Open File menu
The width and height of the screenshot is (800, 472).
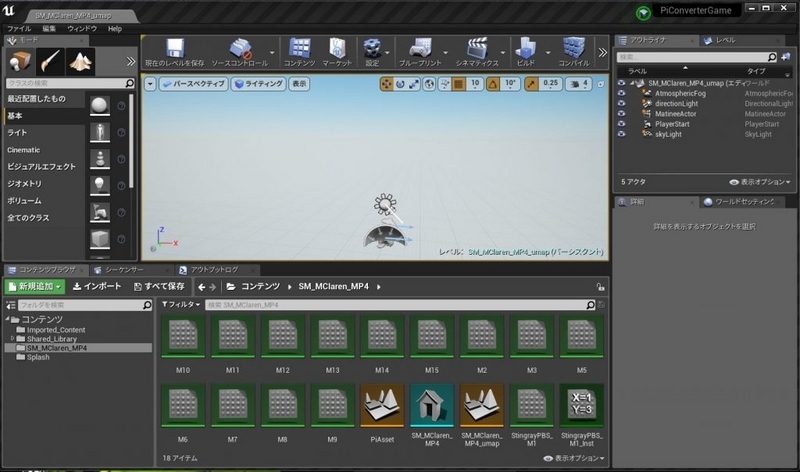(x=19, y=29)
